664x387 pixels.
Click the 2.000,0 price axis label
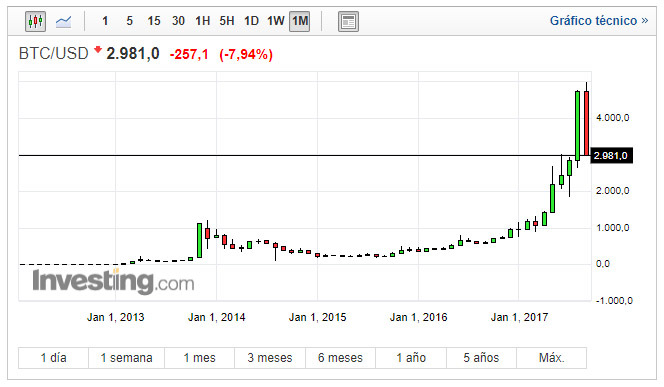click(x=612, y=191)
